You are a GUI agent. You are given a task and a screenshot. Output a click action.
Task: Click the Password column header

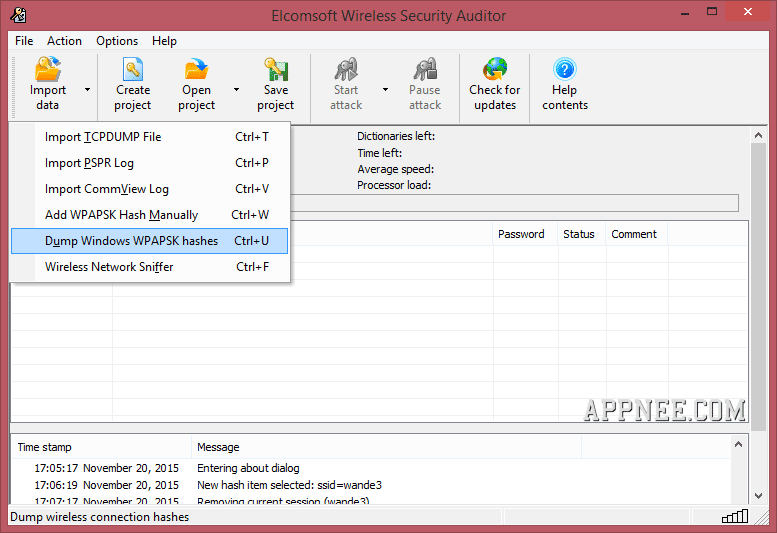[x=525, y=234]
